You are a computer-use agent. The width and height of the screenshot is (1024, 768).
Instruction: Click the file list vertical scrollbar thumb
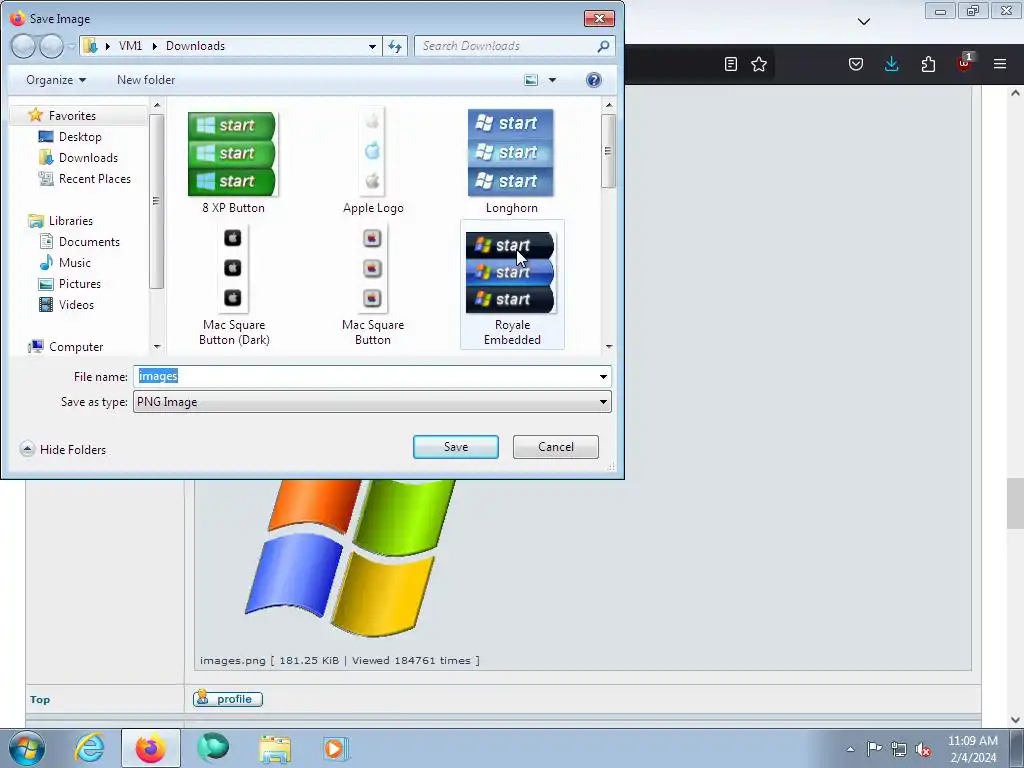click(608, 151)
